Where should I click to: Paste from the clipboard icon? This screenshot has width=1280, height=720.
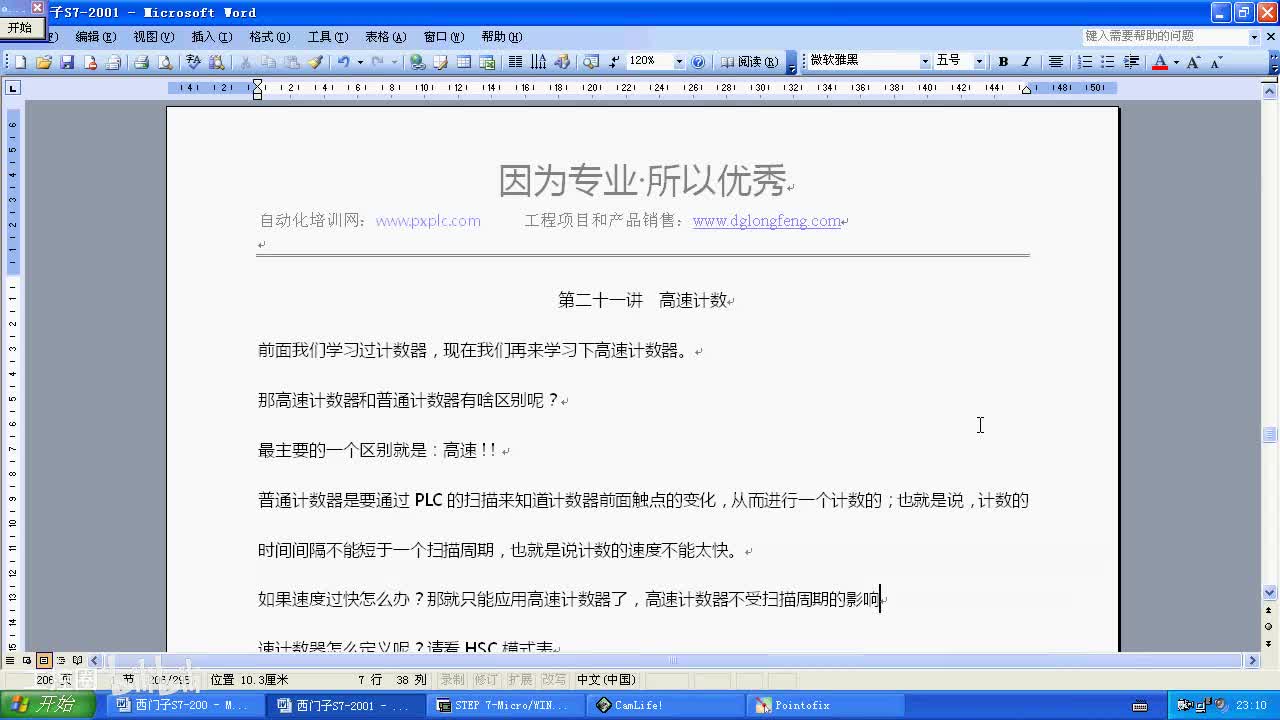pyautogui.click(x=291, y=62)
